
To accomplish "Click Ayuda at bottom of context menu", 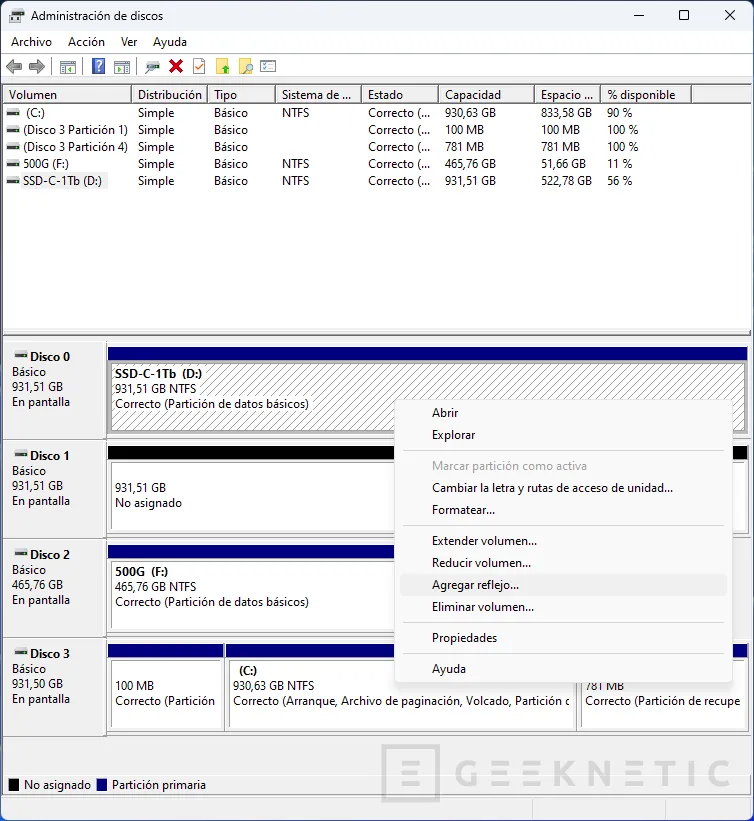I will [x=563, y=669].
